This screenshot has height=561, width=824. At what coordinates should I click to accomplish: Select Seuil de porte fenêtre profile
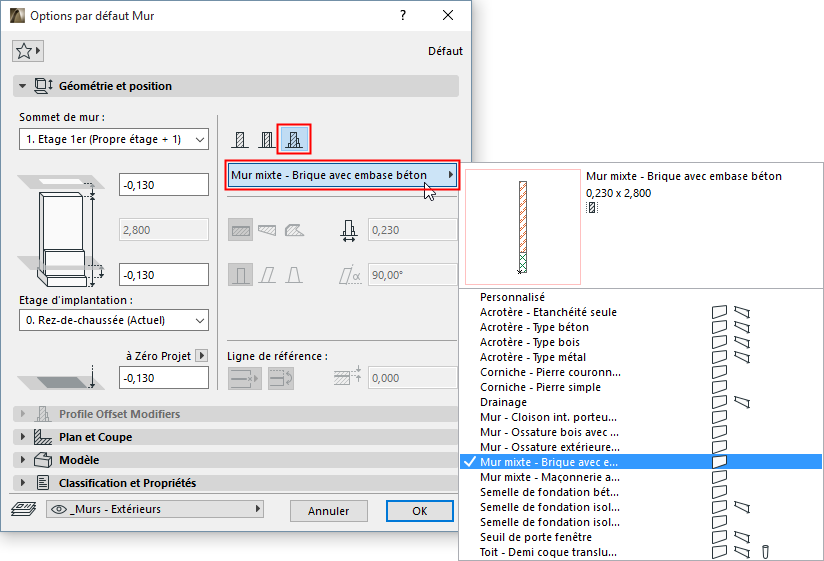pos(641,537)
